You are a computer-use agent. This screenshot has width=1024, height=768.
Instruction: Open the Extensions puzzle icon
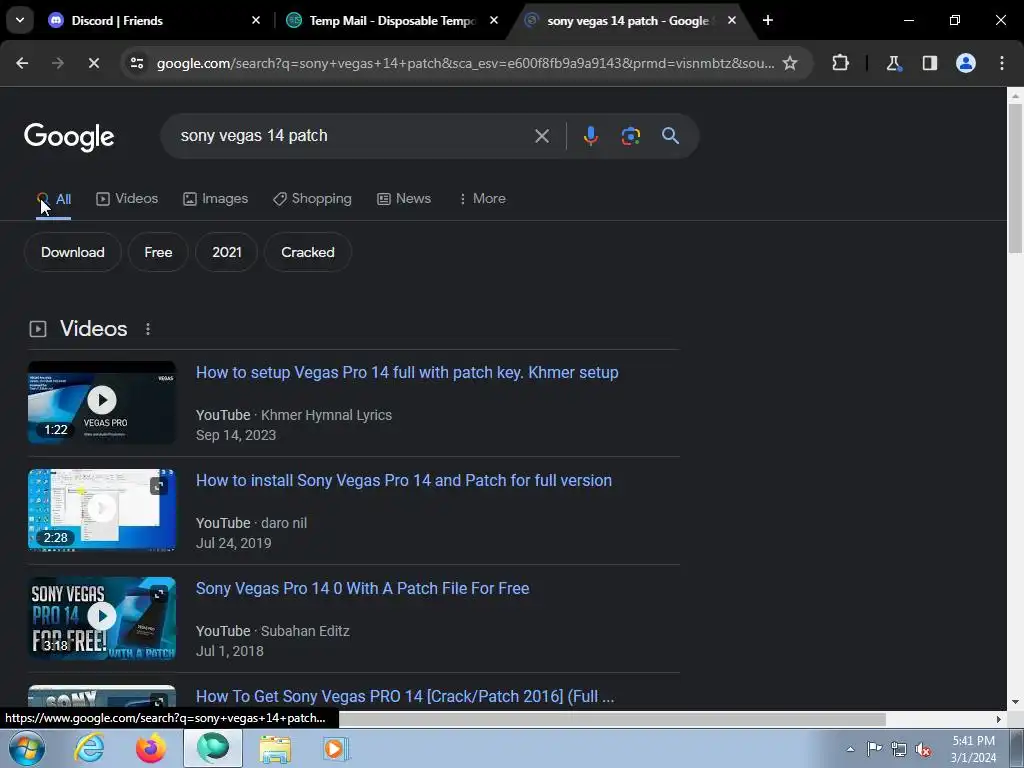click(840, 63)
